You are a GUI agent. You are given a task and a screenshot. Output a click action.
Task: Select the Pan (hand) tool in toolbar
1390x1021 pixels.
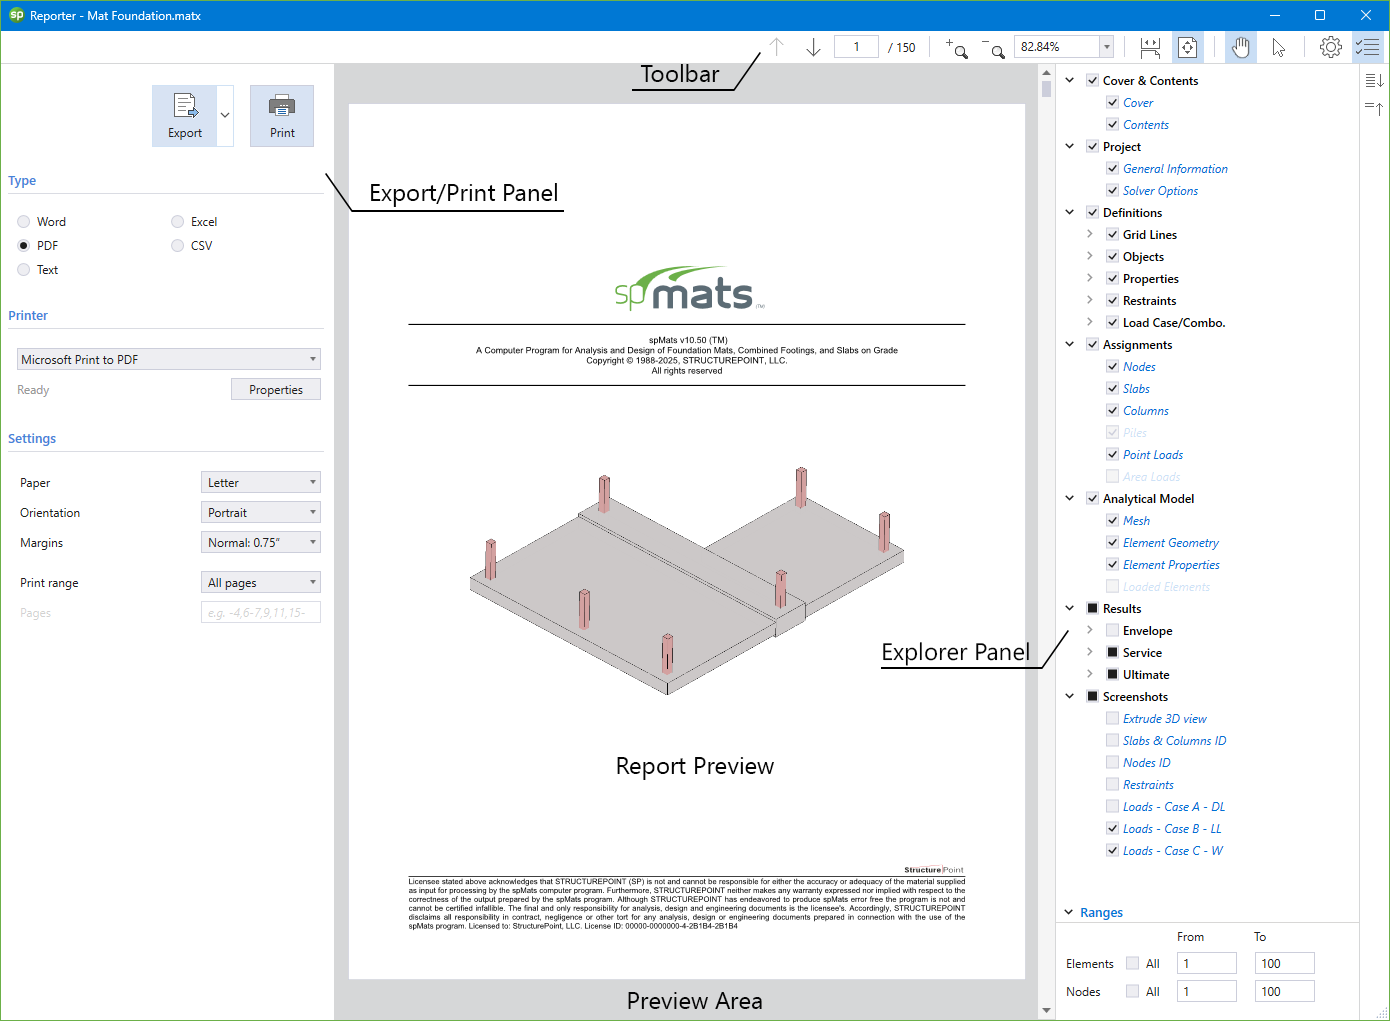[1240, 47]
